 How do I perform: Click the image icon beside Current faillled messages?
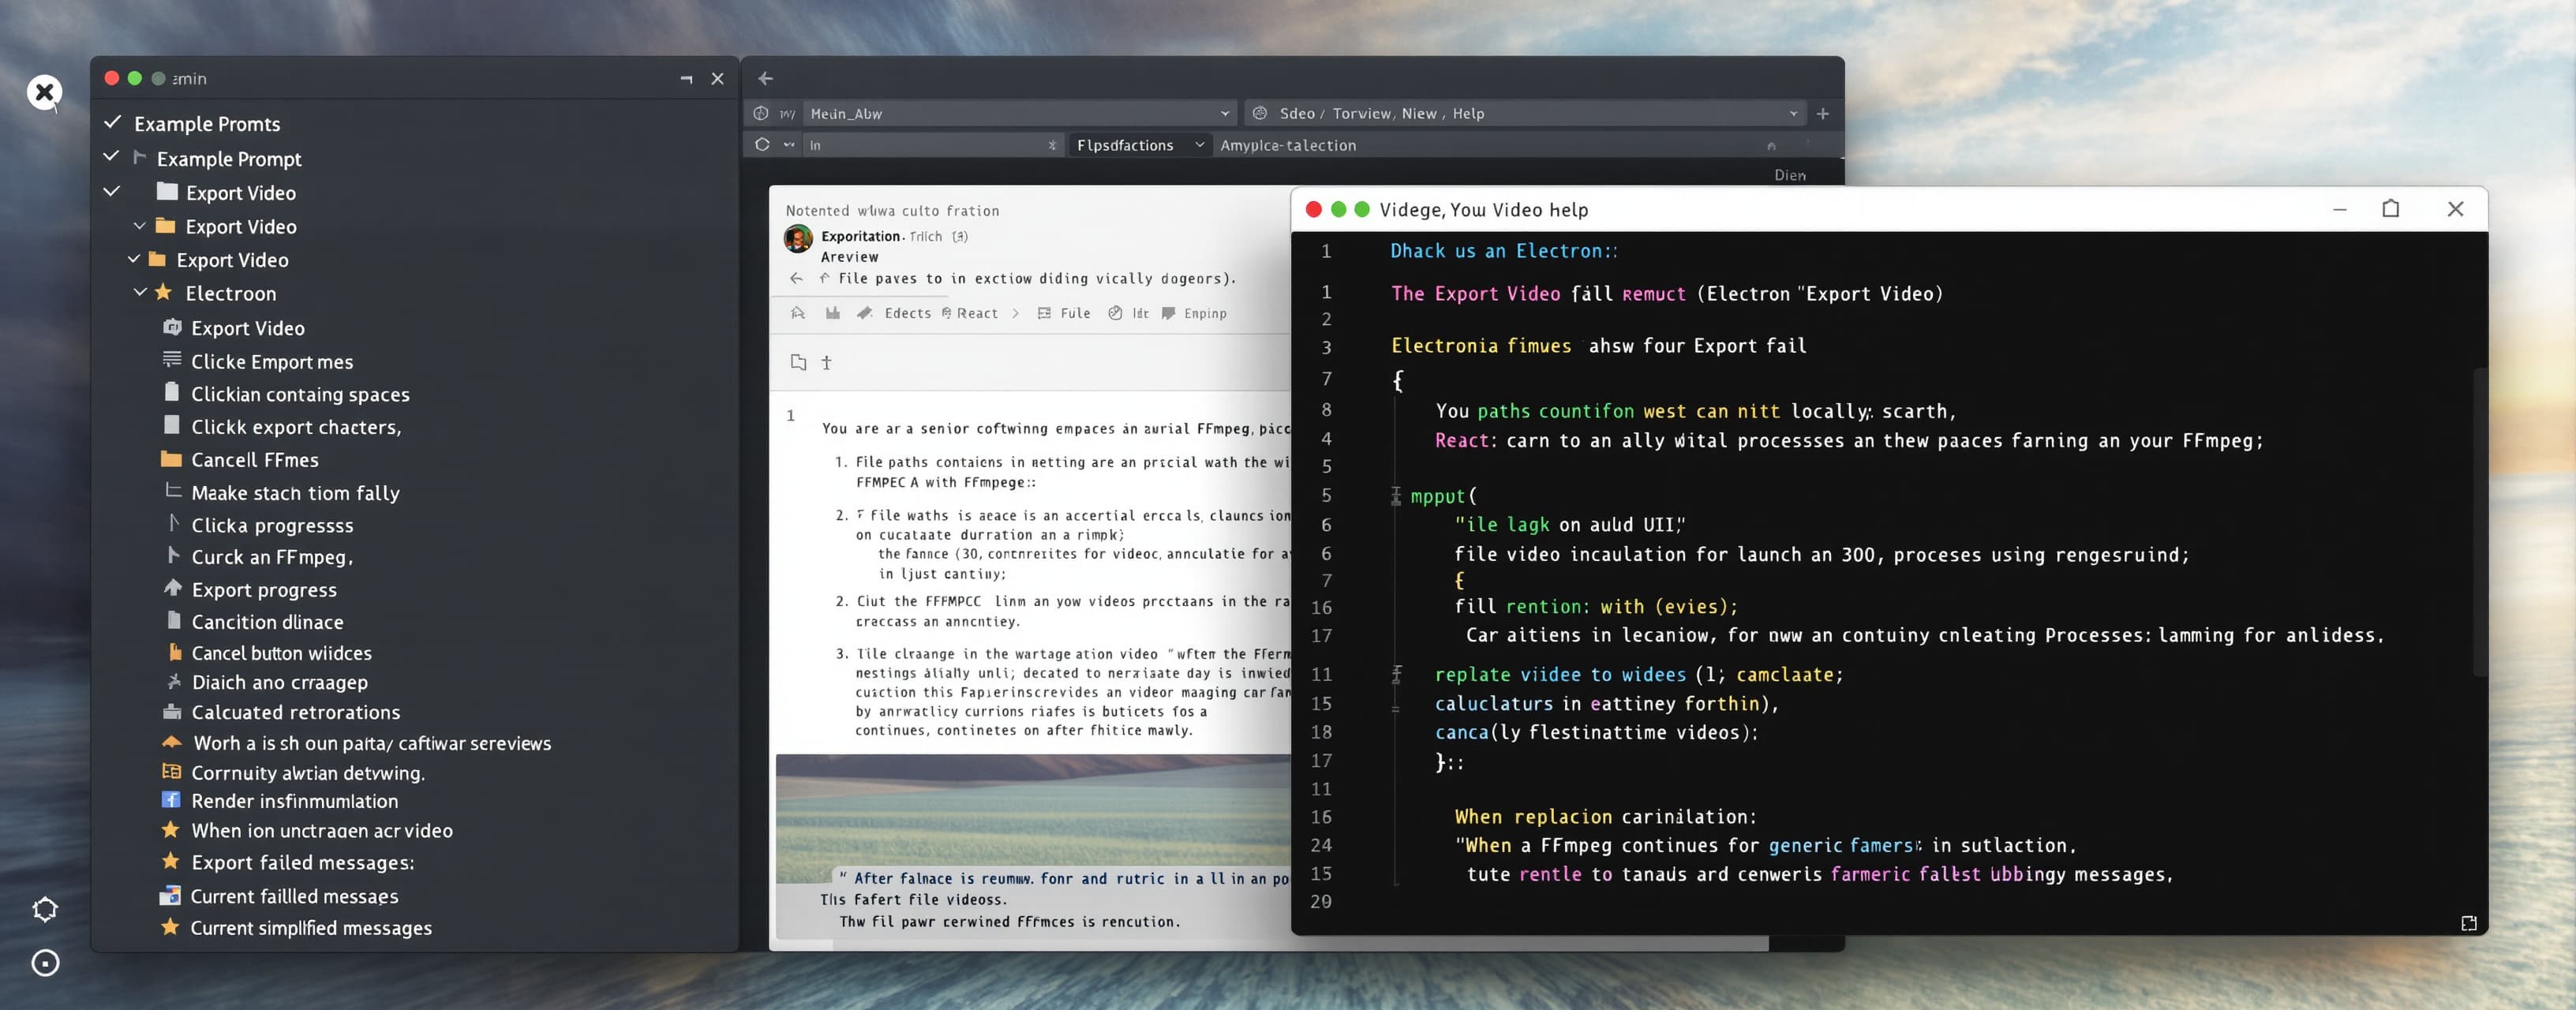click(170, 895)
